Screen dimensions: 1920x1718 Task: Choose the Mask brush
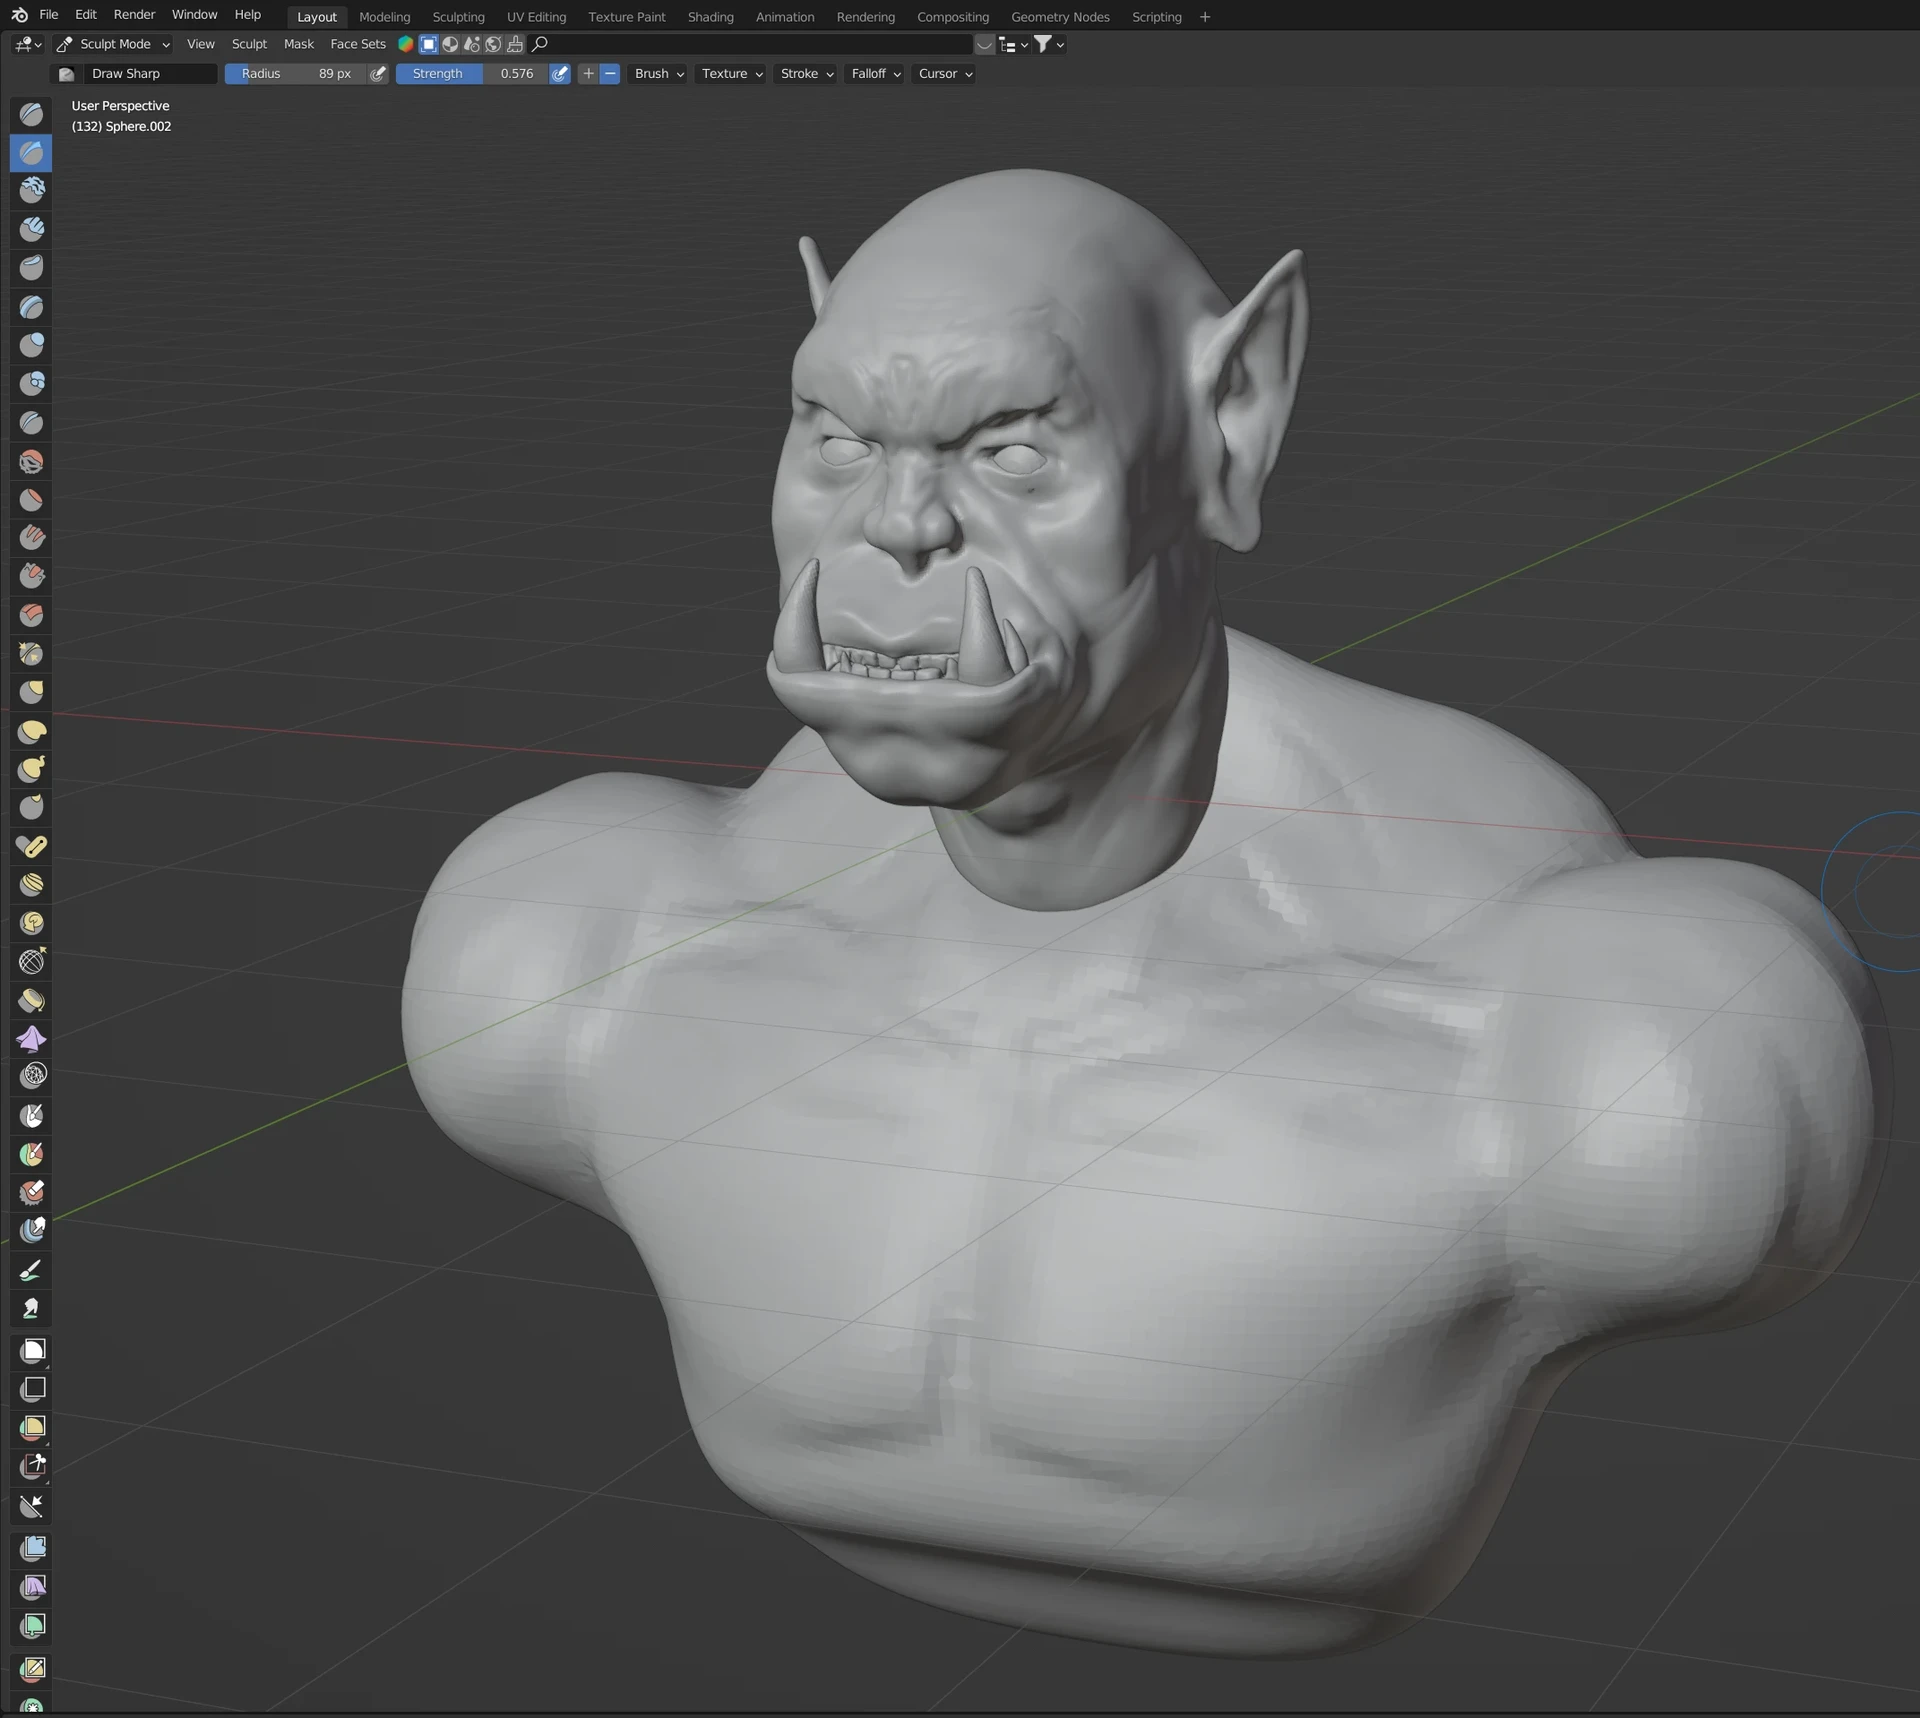[31, 1116]
